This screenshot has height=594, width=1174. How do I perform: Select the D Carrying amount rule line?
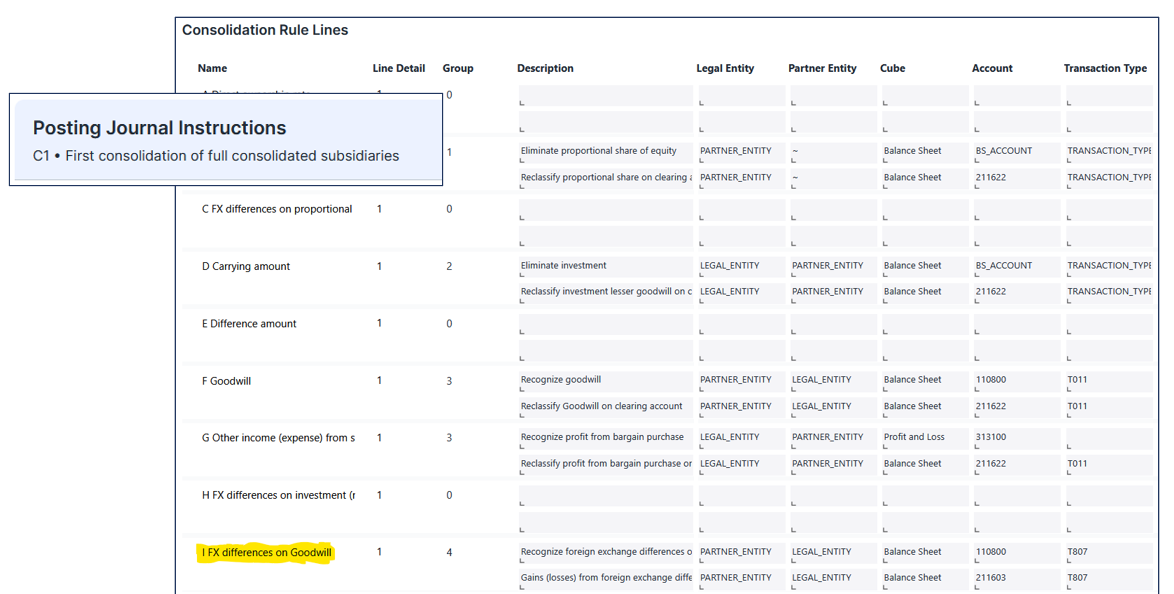(x=246, y=267)
